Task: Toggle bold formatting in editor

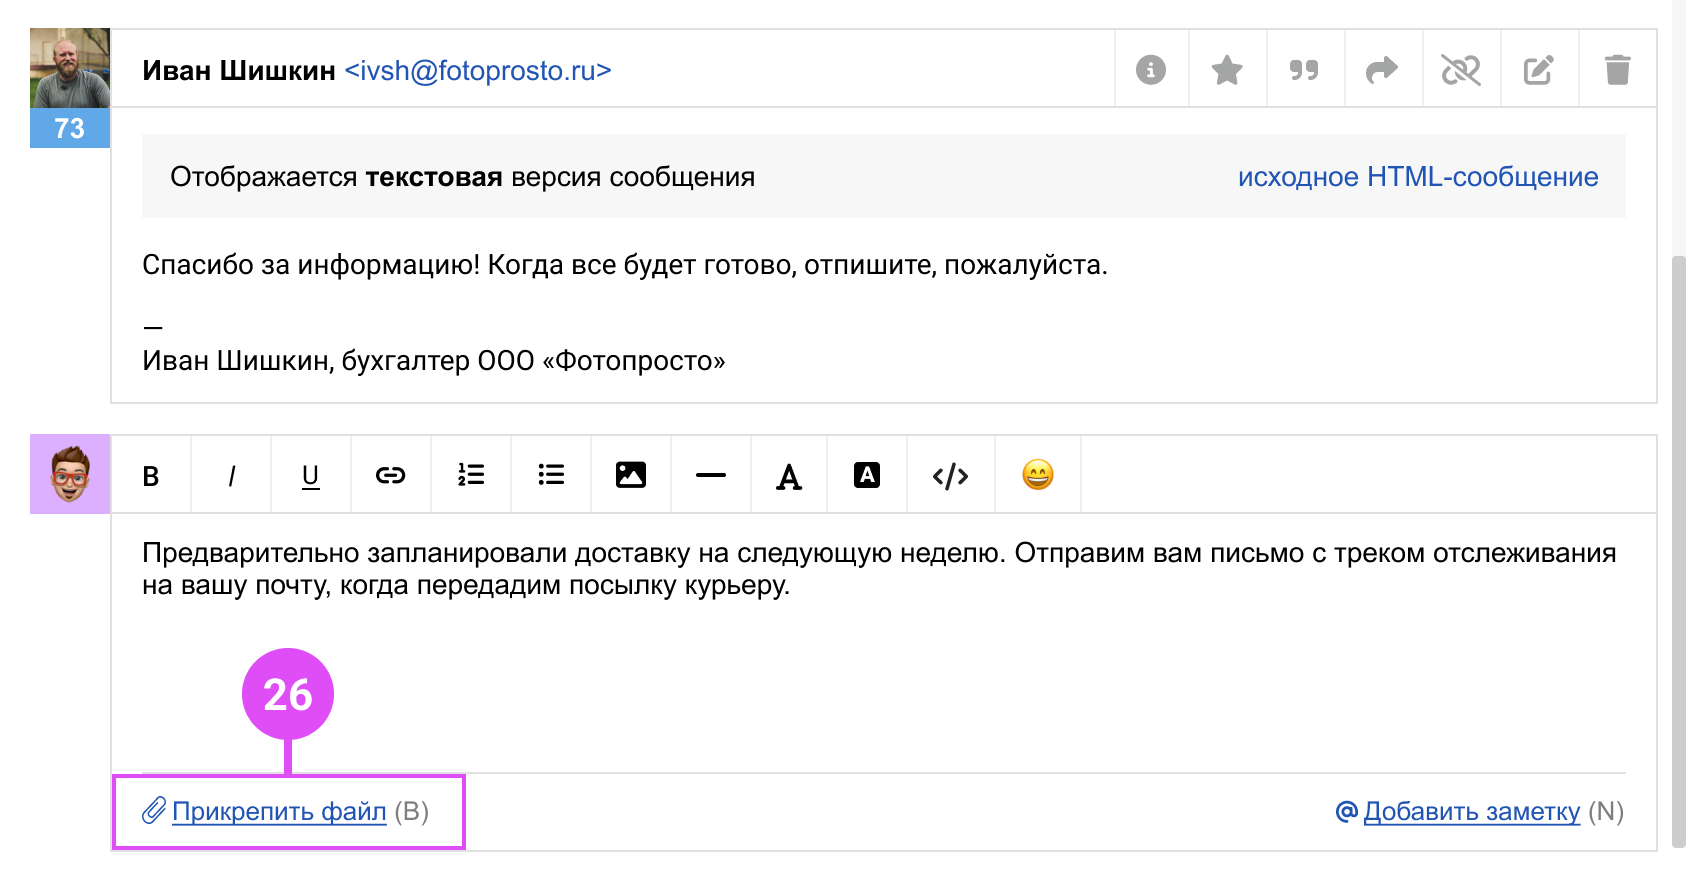Action: 151,476
